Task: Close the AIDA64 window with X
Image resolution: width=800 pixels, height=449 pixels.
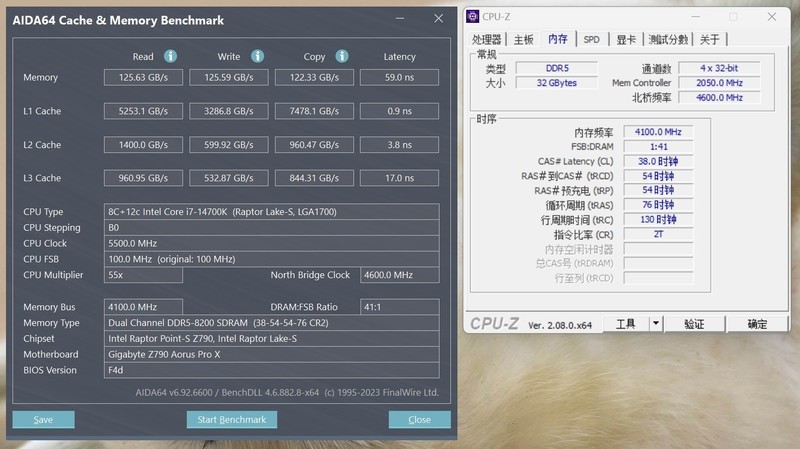Action: (438, 18)
